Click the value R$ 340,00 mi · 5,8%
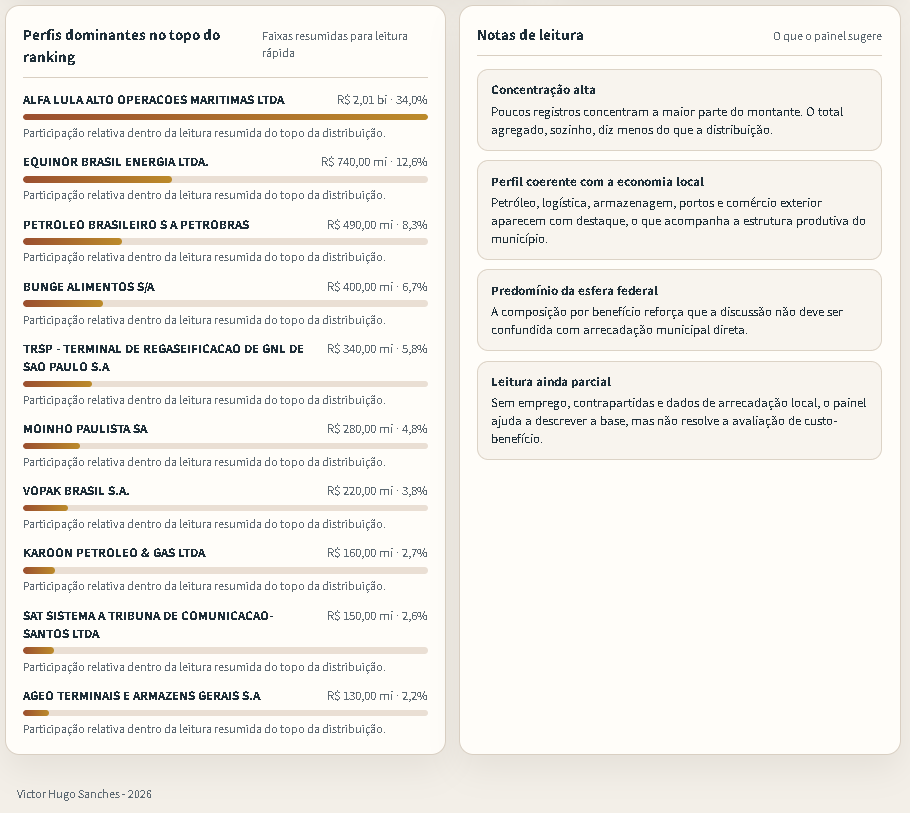Screen dimensions: 910x813 [377, 349]
